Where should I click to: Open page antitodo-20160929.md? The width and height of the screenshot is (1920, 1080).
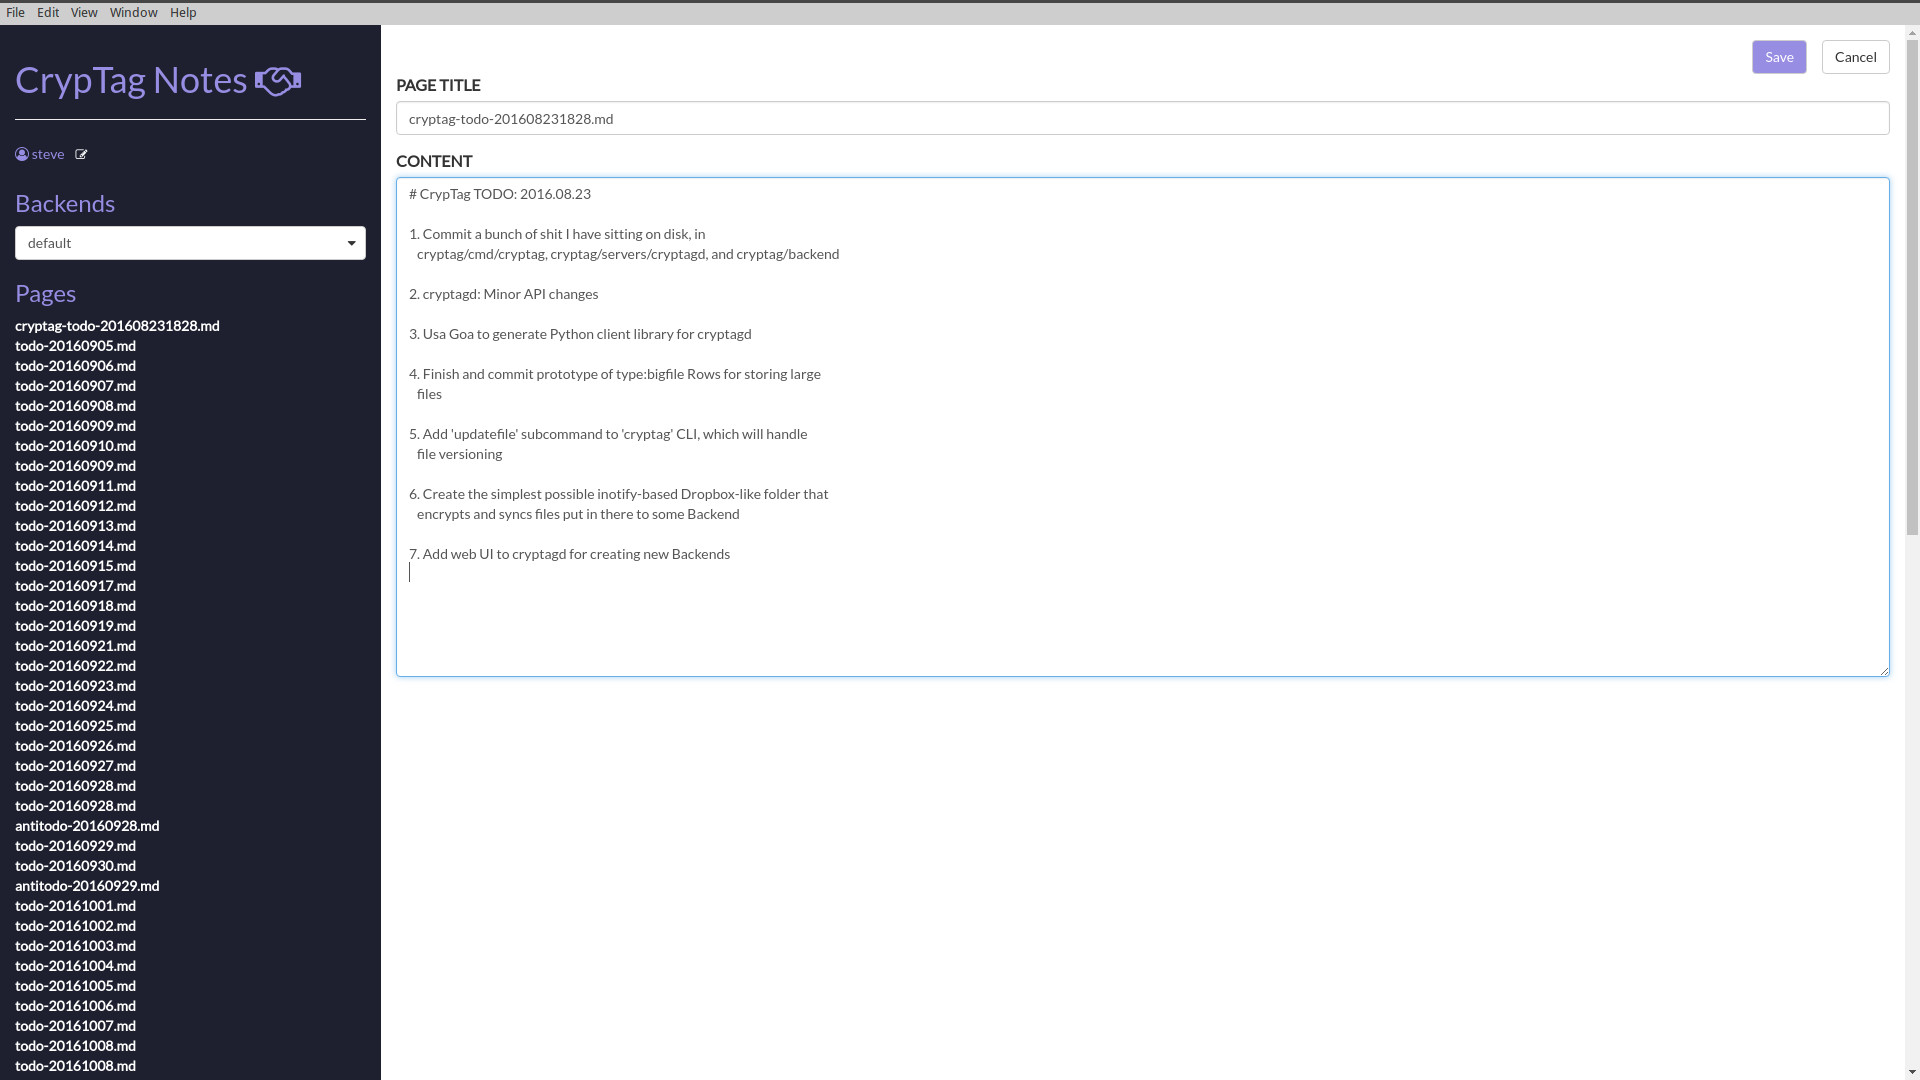tap(87, 886)
